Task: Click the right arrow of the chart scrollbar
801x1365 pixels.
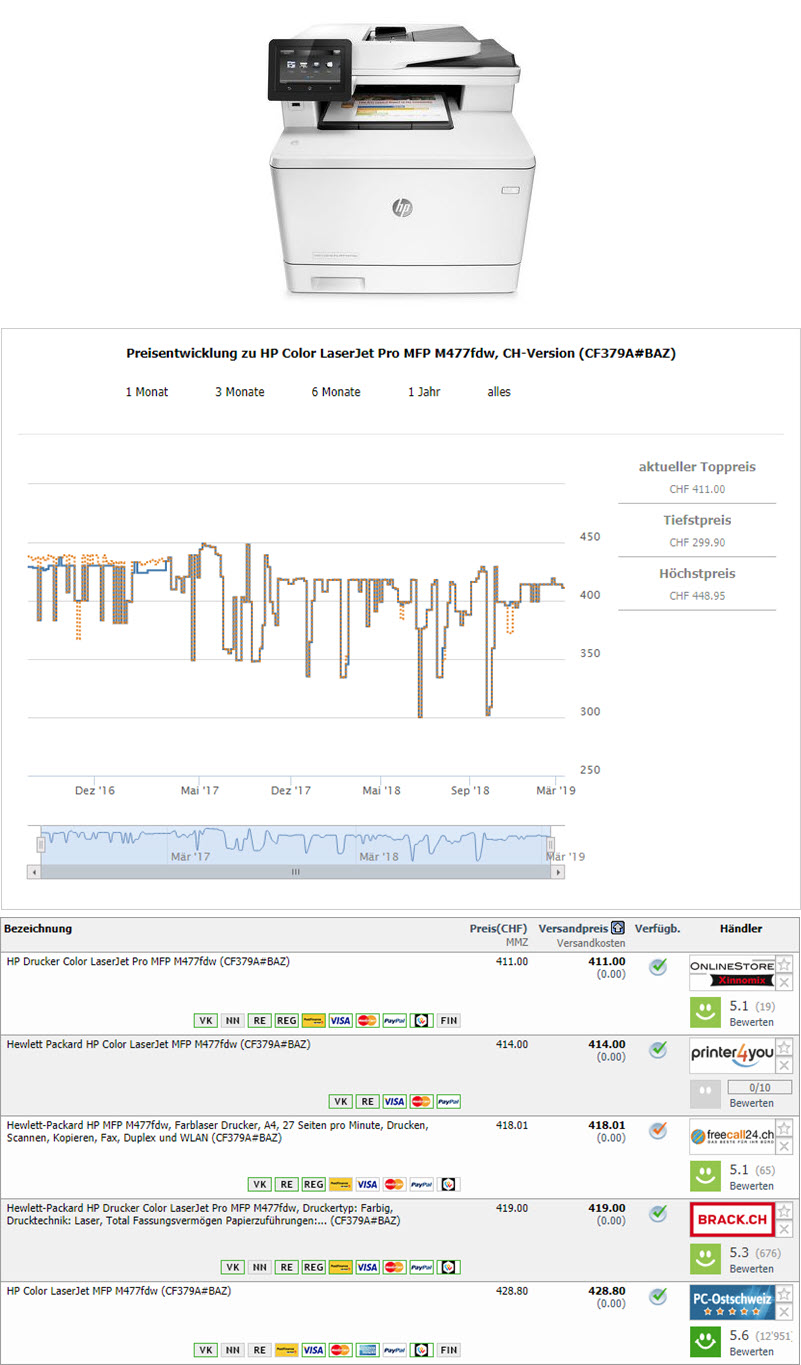Action: click(x=557, y=872)
